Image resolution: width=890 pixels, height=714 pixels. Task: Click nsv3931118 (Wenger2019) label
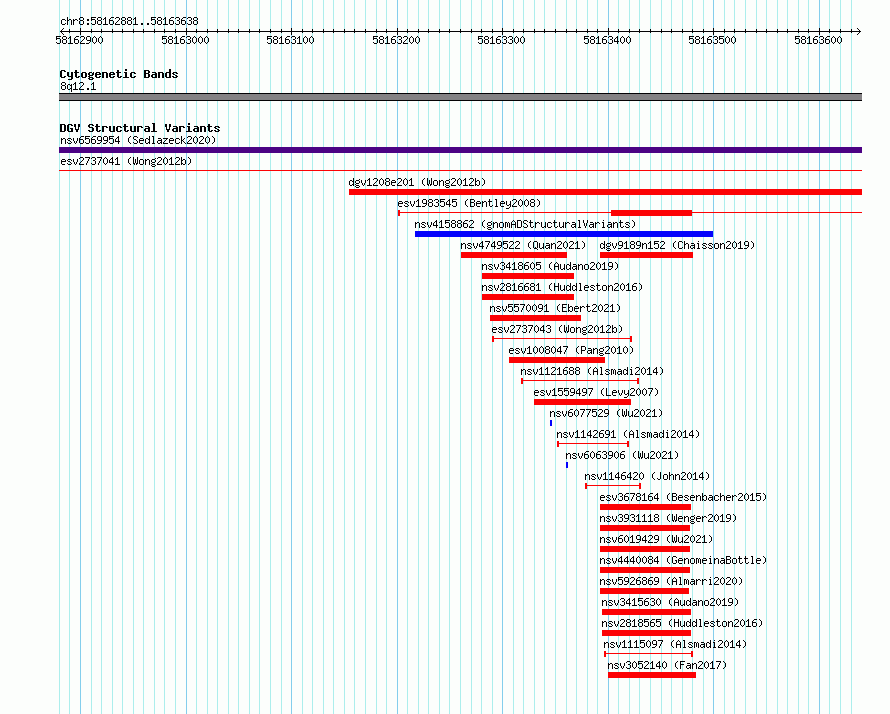pos(668,518)
